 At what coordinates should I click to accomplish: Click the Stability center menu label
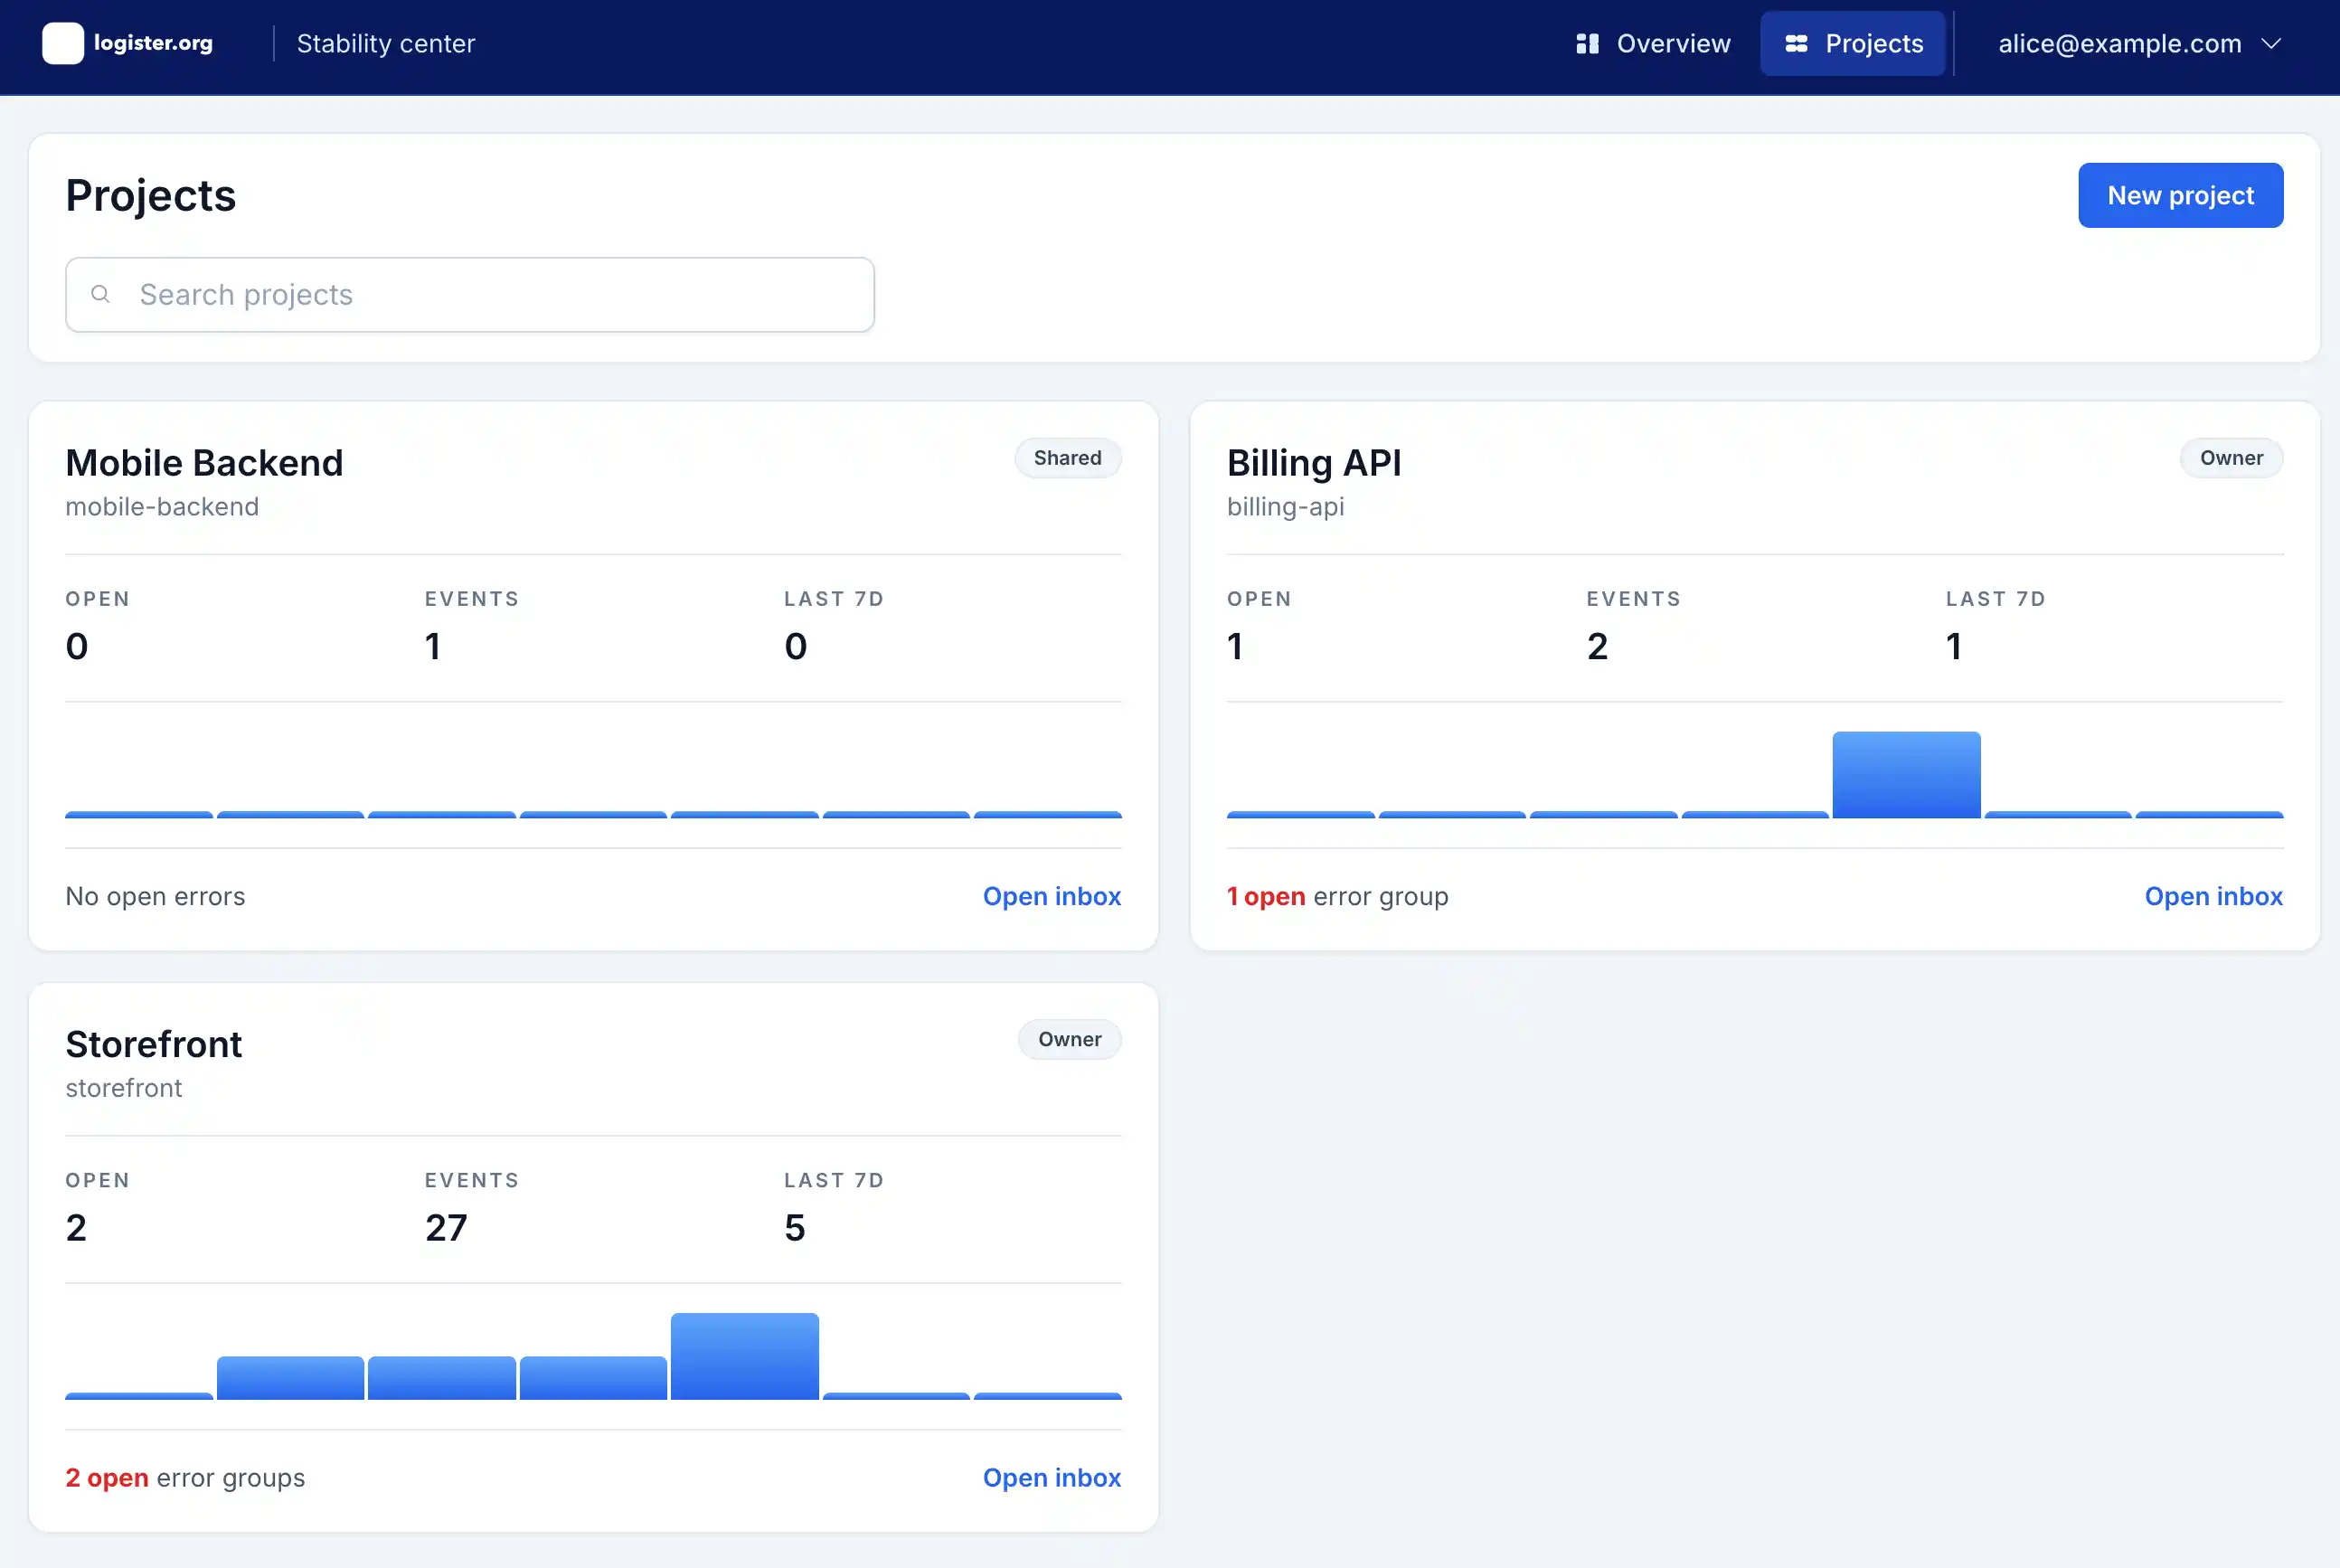pyautogui.click(x=385, y=43)
